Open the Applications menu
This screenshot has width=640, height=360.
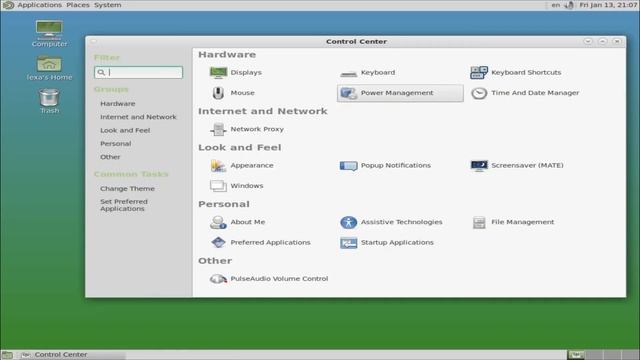[40, 5]
